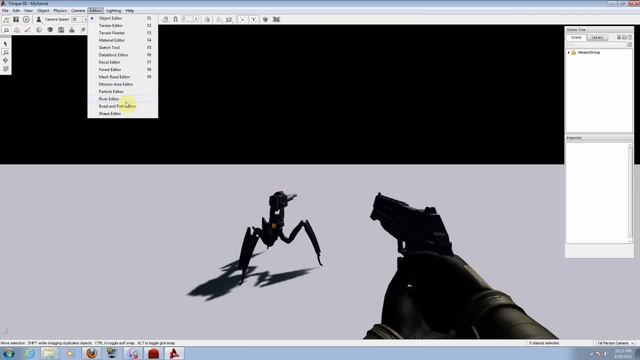Open the World Editor via first toolbar icon

pyautogui.click(x=6, y=20)
